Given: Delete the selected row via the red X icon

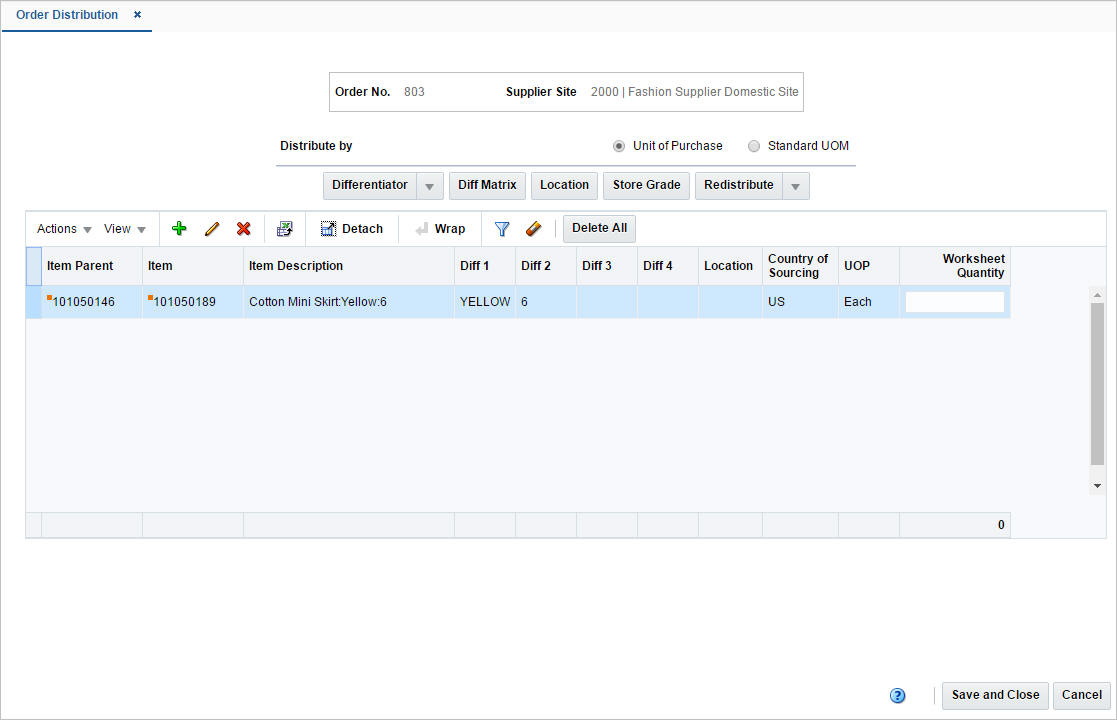Looking at the screenshot, I should click(243, 228).
